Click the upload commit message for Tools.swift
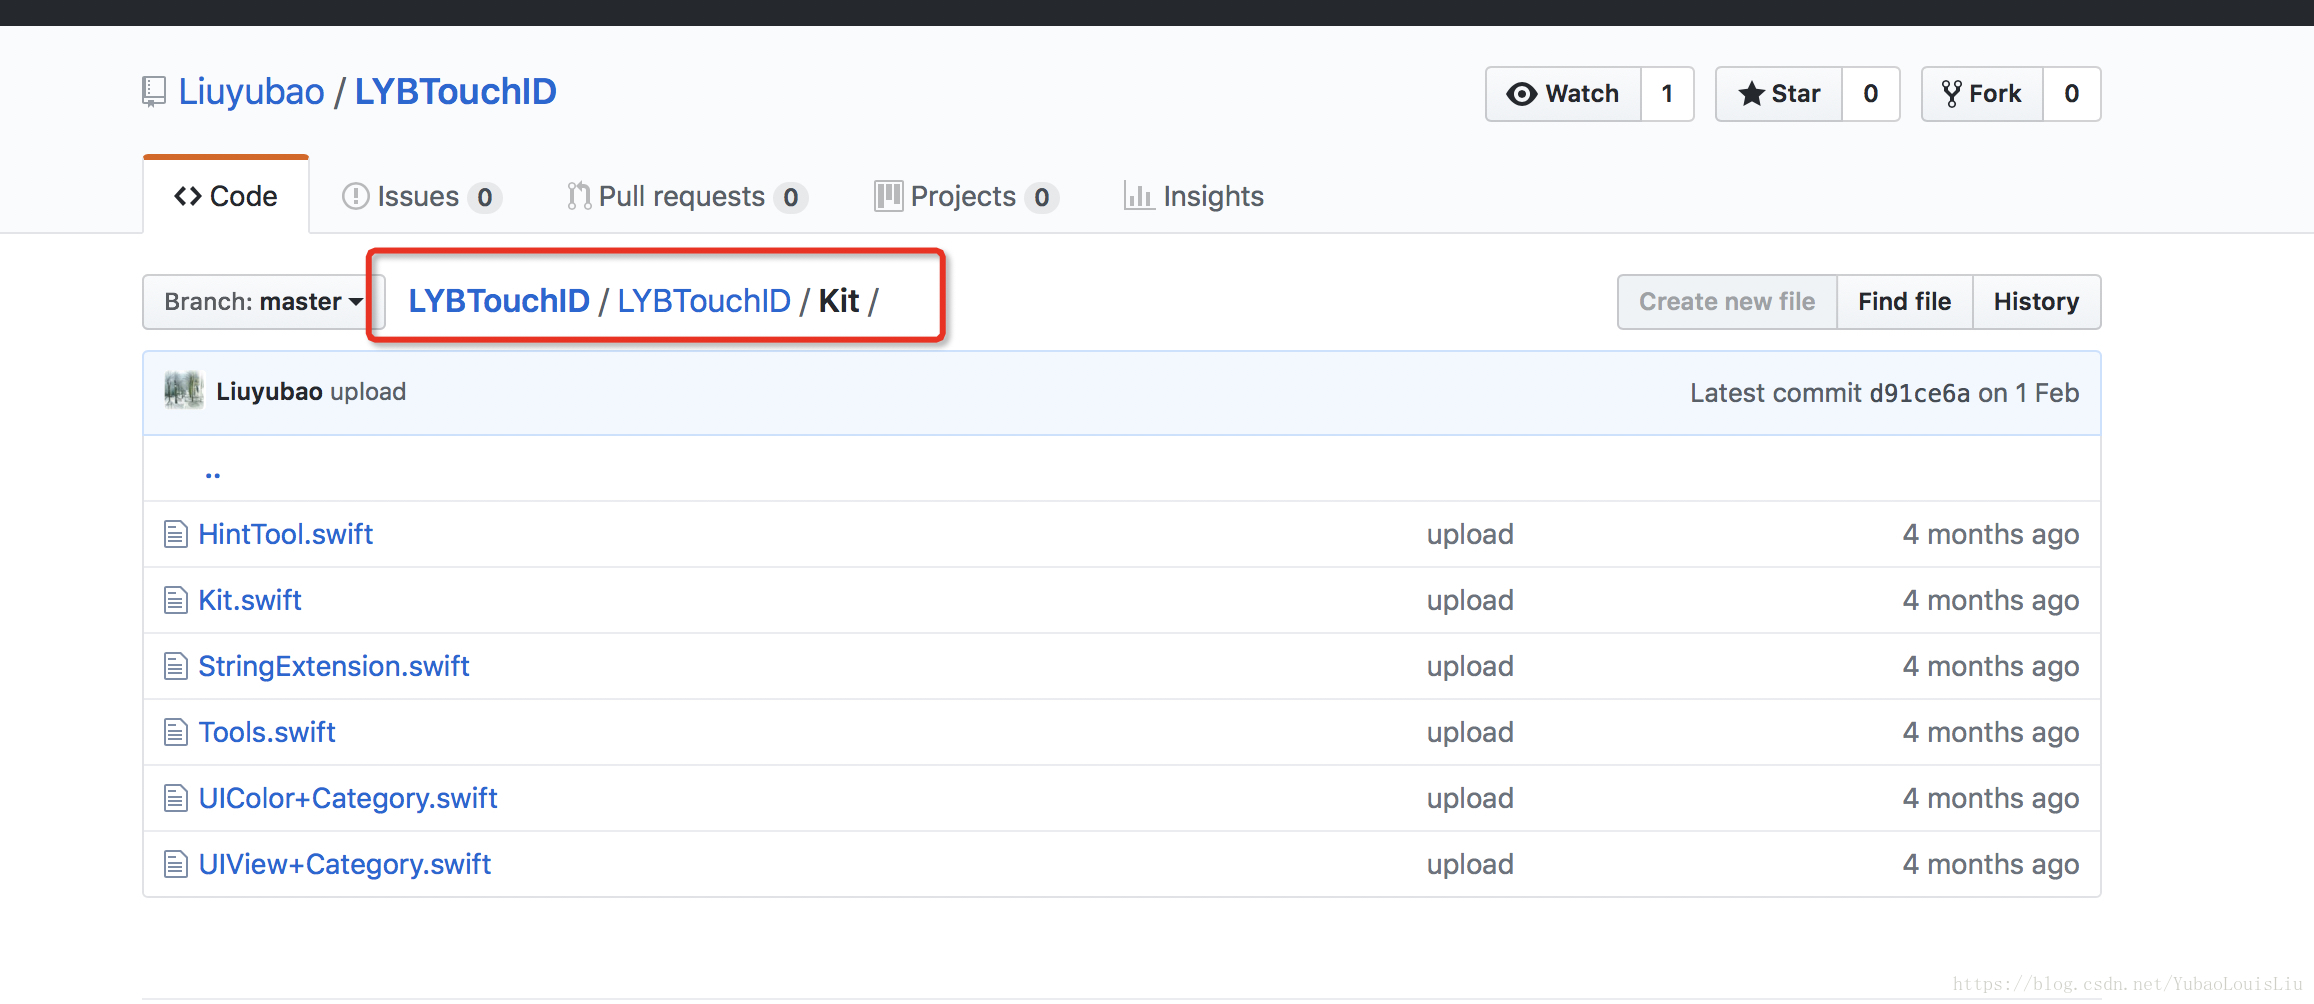2314x1004 pixels. [1470, 733]
